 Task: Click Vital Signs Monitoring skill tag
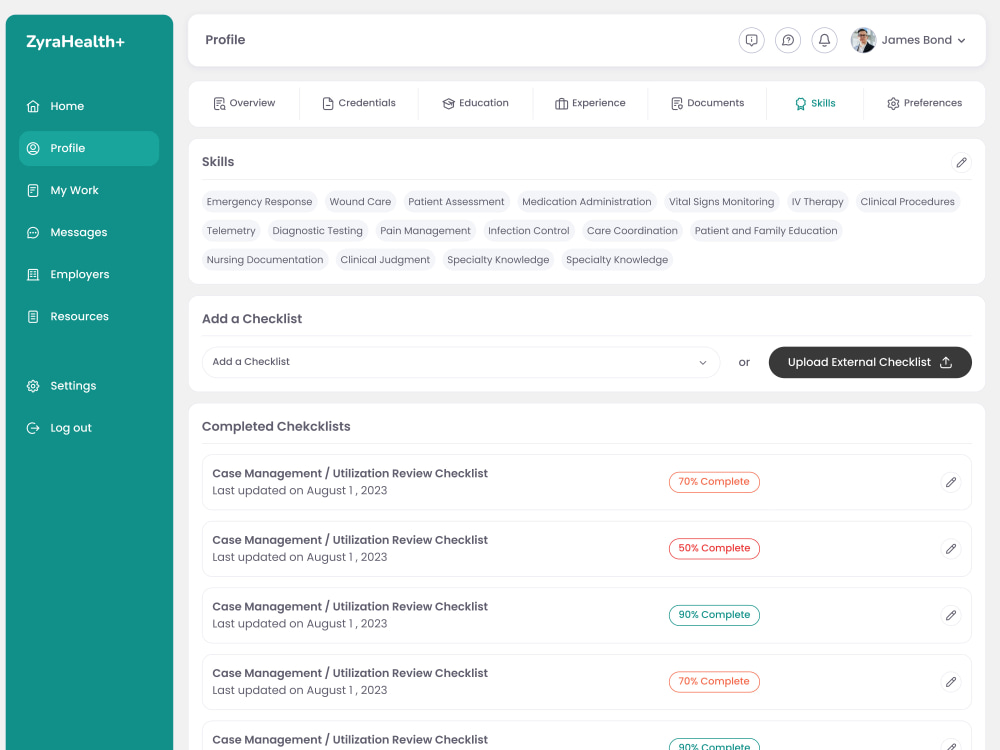(721, 202)
